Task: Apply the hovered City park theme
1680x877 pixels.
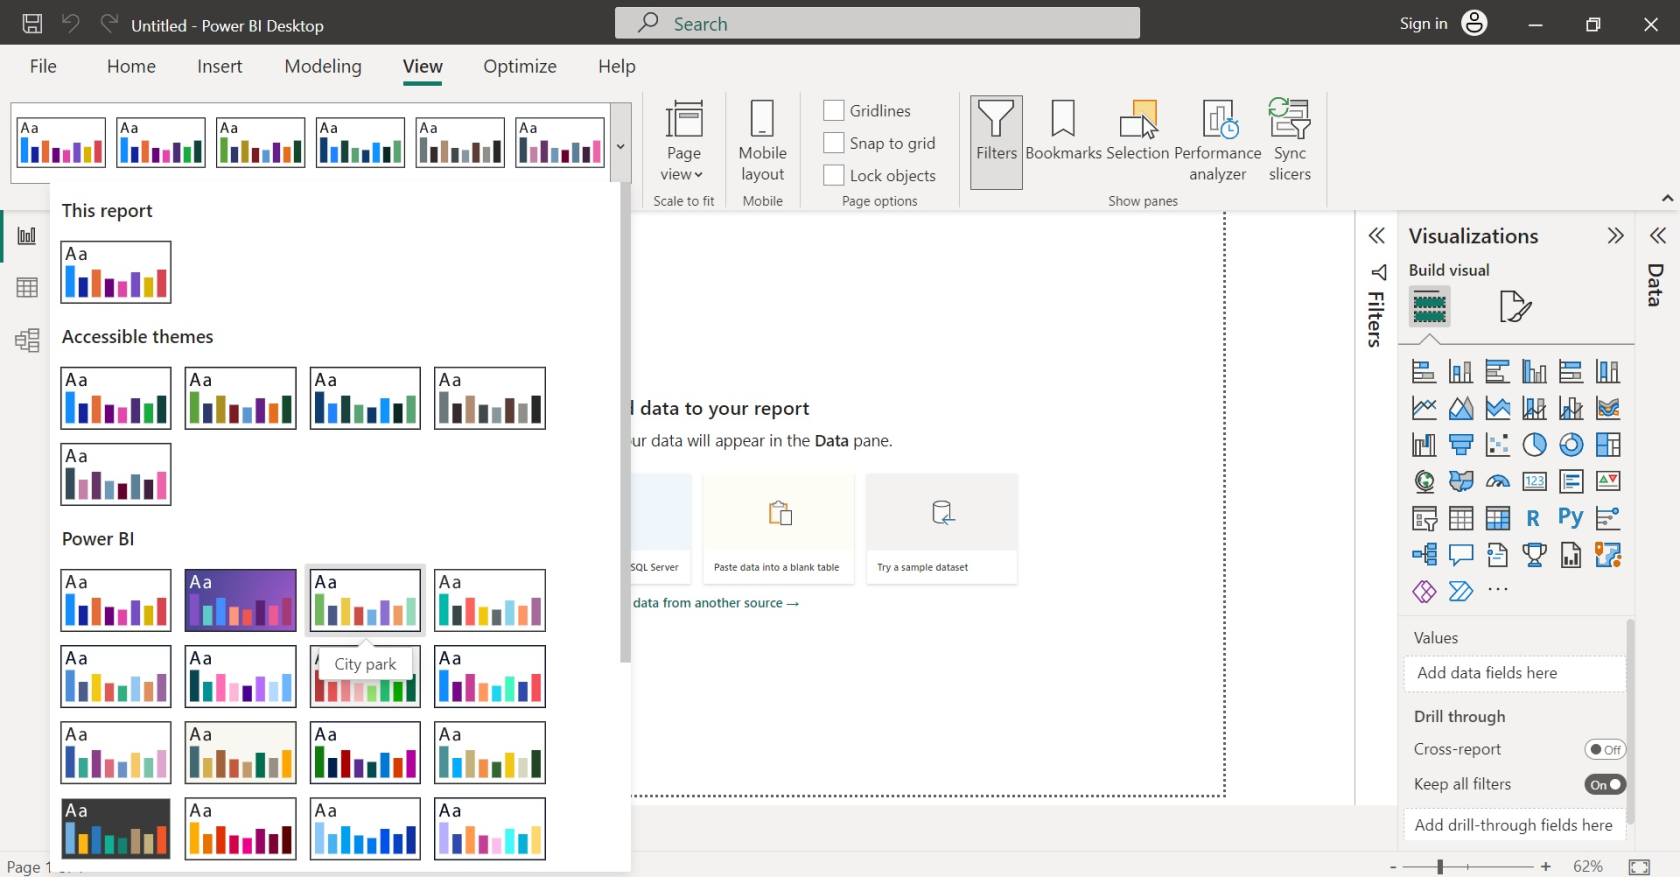Action: pyautogui.click(x=365, y=600)
